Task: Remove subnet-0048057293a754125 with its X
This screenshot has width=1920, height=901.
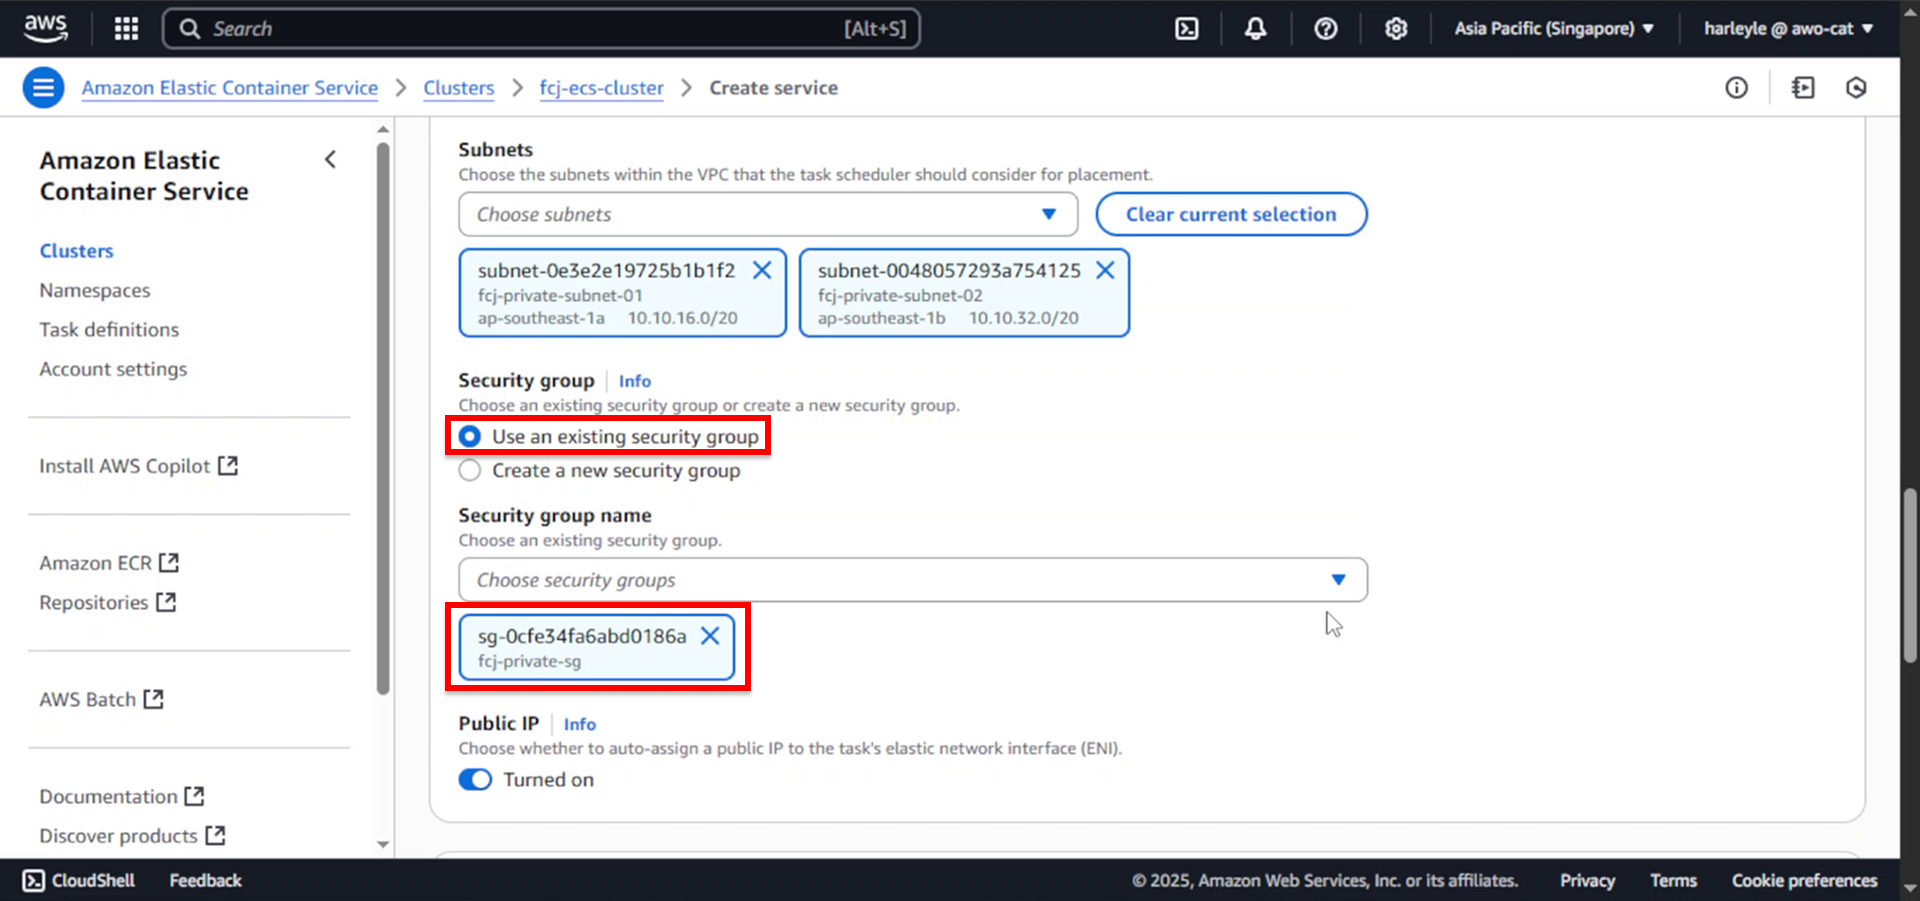Action: tap(1105, 270)
